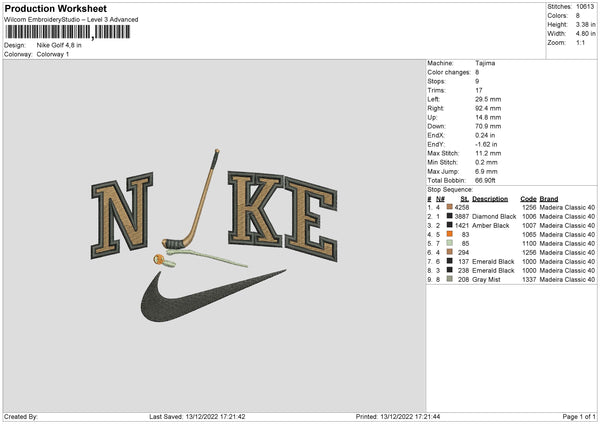The width and height of the screenshot is (600, 424).
Task: Click thread code '1007'
Action: (x=529, y=225)
